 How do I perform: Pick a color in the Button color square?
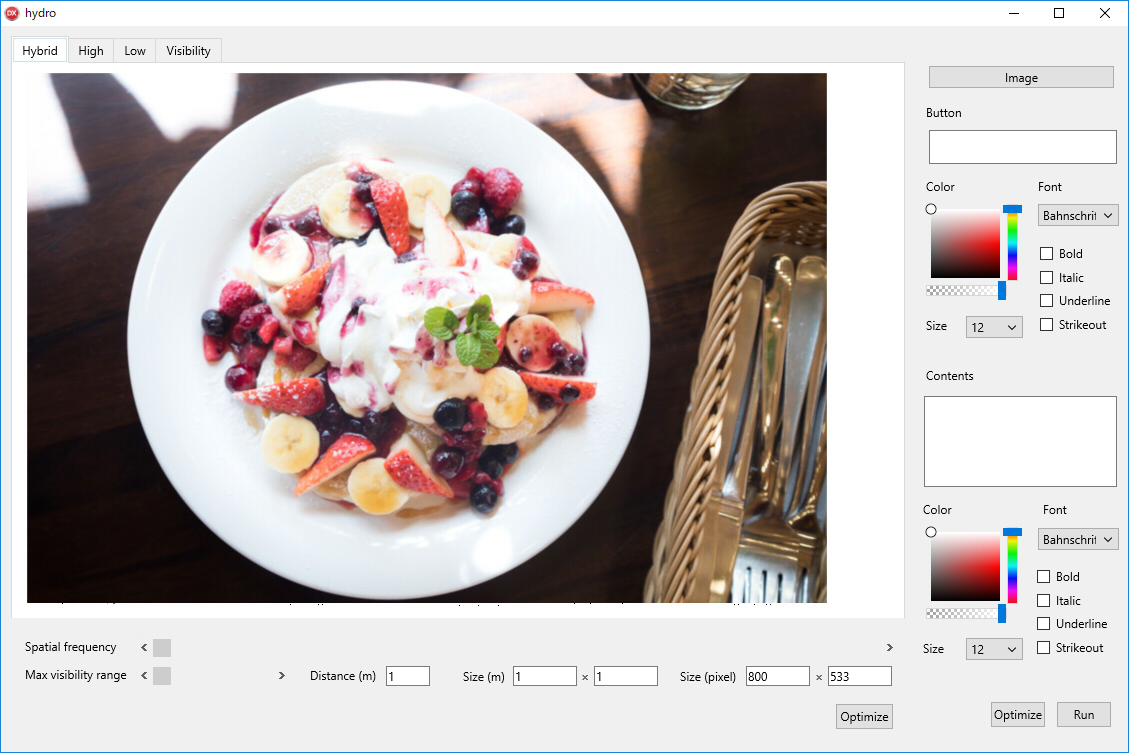(x=965, y=243)
